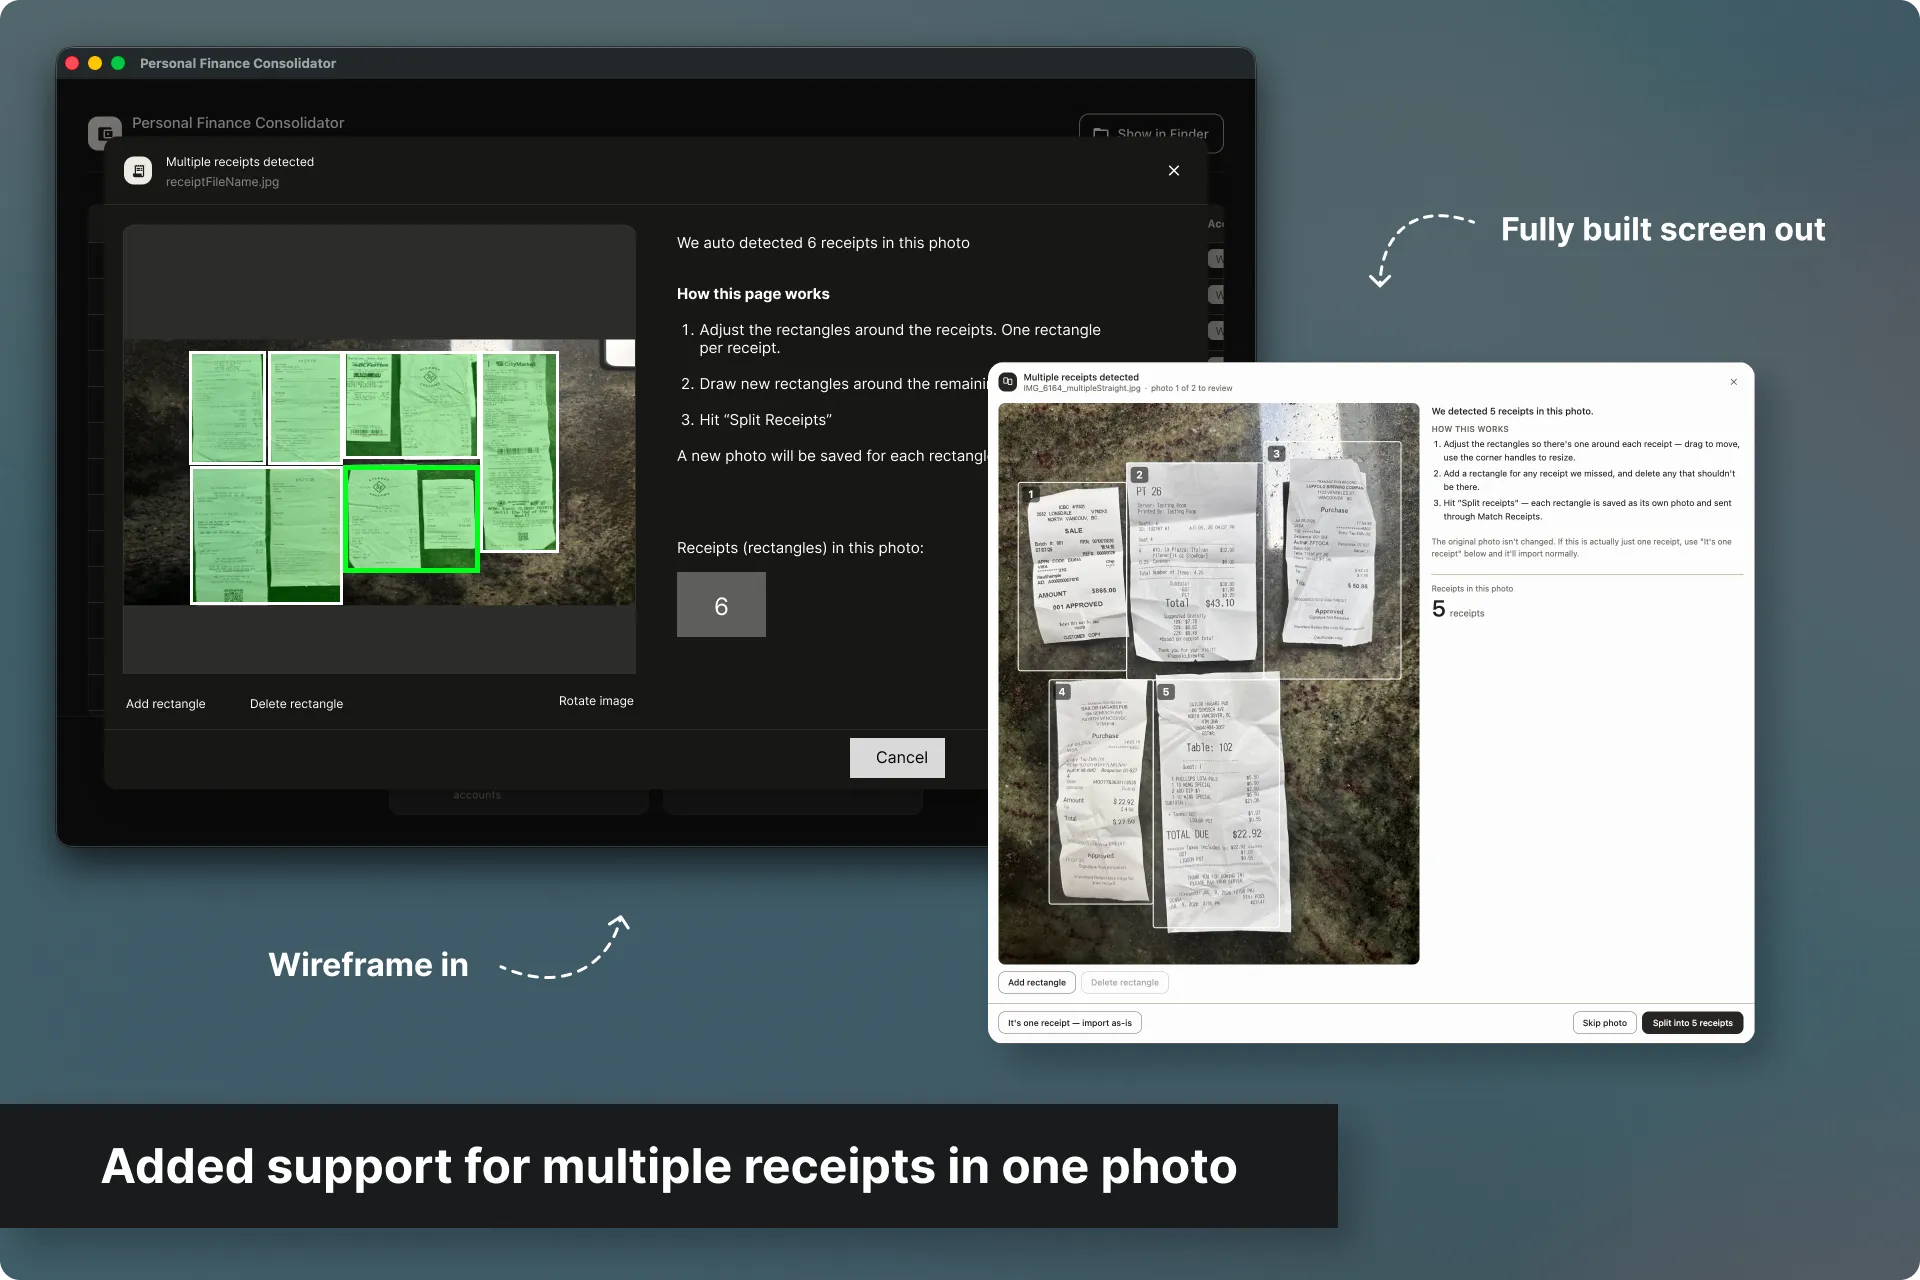Viewport: 1920px width, 1280px height.
Task: Select rectangle badge 3 in the light dialog photo
Action: click(1276, 453)
